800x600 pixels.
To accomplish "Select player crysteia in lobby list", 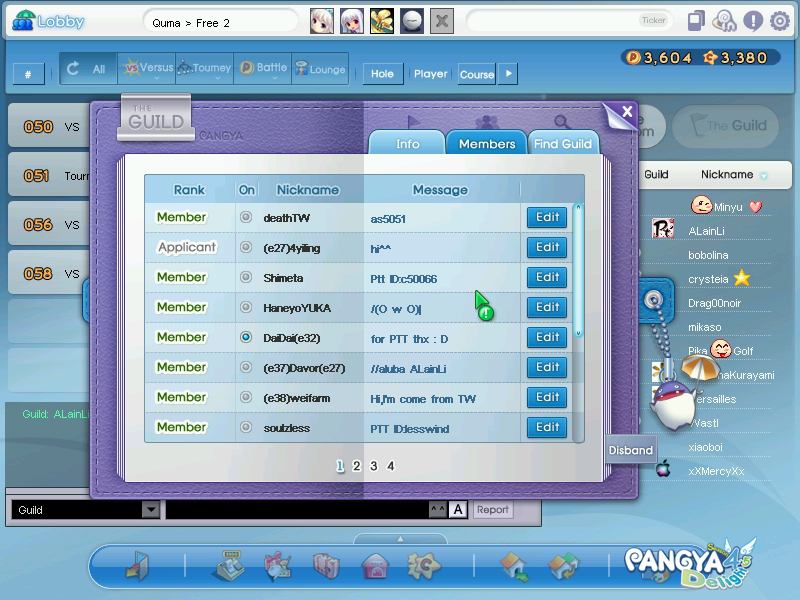I will [708, 279].
